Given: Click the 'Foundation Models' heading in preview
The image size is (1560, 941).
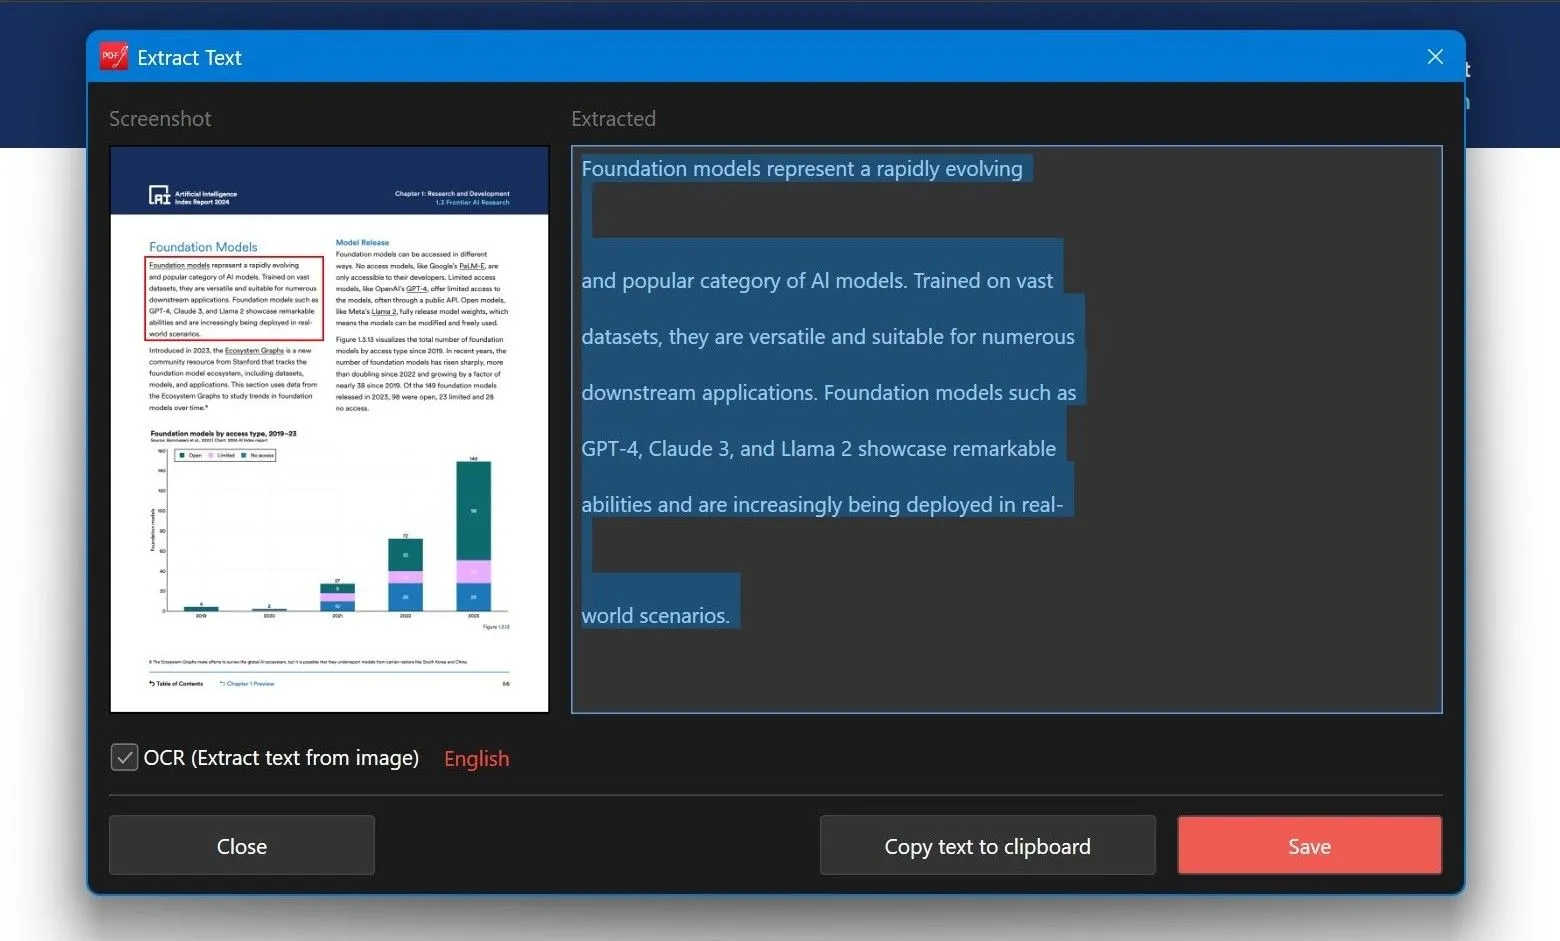Looking at the screenshot, I should pos(203,247).
